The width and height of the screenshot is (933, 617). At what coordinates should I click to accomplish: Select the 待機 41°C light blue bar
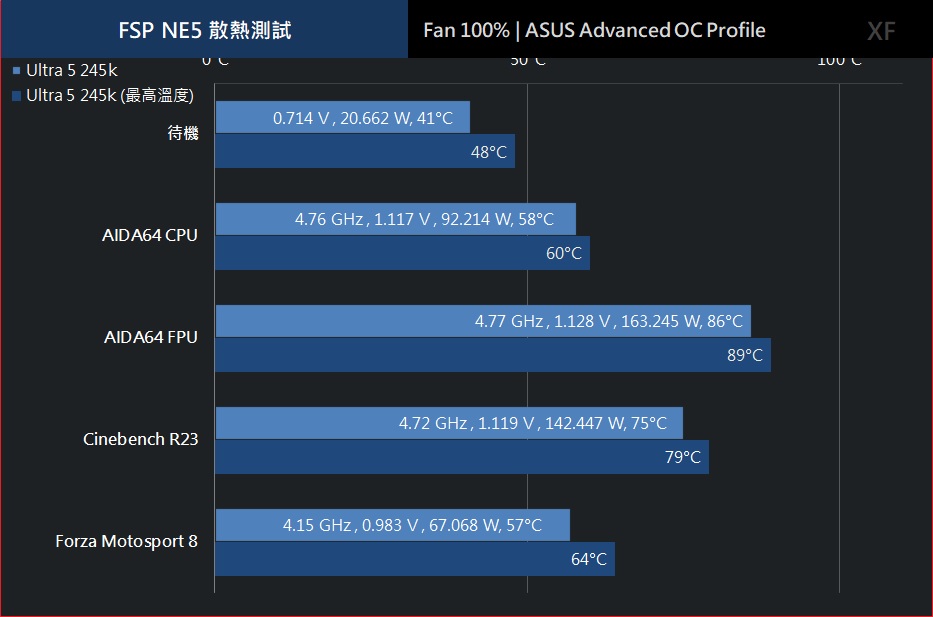pyautogui.click(x=343, y=117)
